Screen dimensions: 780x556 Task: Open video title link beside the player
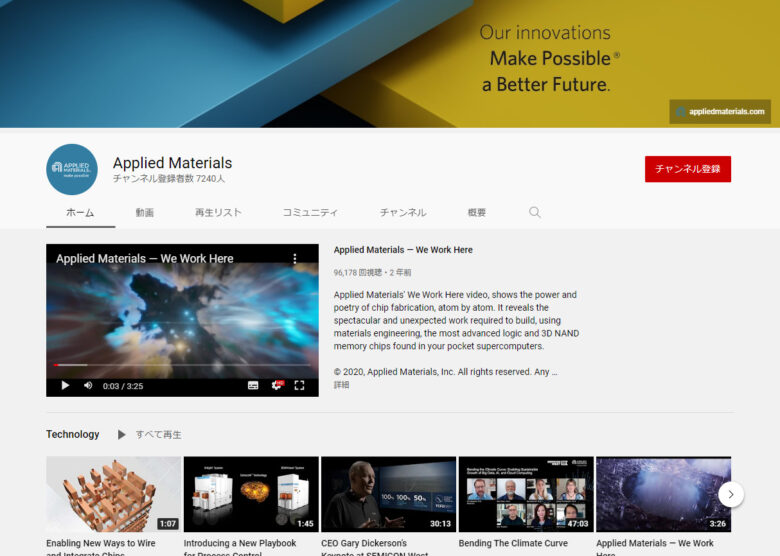403,250
